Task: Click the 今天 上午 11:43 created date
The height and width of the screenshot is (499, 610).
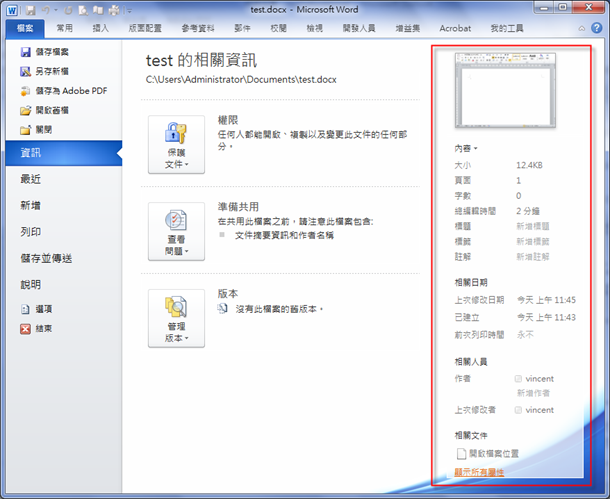Action: pyautogui.click(x=546, y=317)
